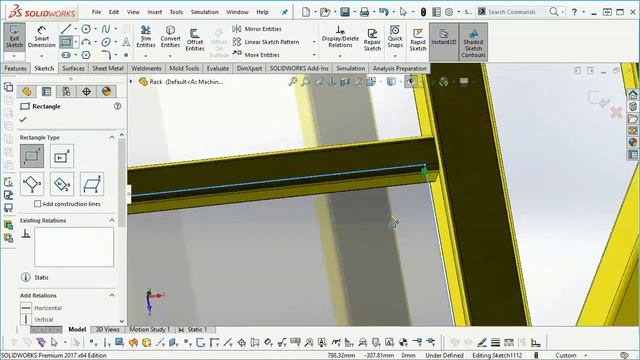Screen dimensions: 640x360
Task: Expand the Rack design tree flyout
Action: 131,82
